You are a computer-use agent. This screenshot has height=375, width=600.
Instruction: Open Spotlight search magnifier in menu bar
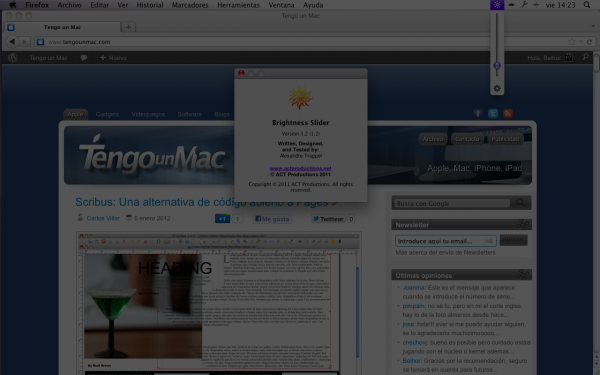point(587,5)
